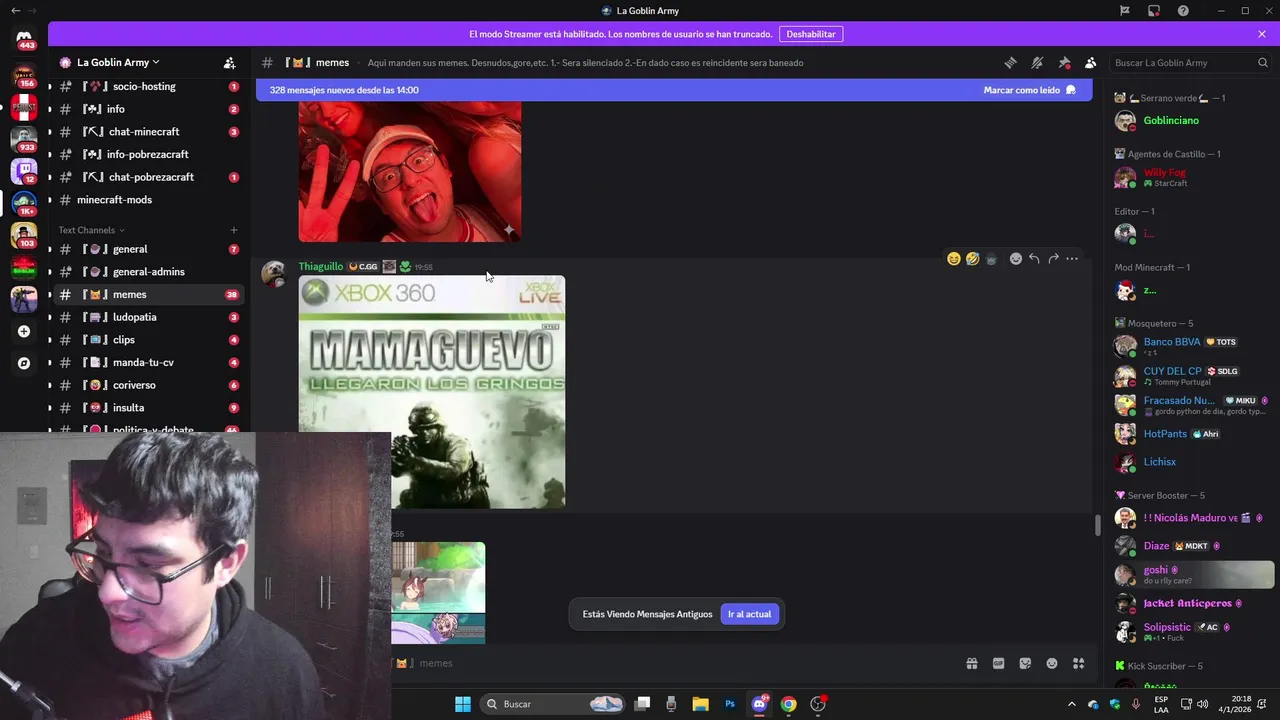Open the coriverso channel
Screen dimensions: 1280x720
148,385
